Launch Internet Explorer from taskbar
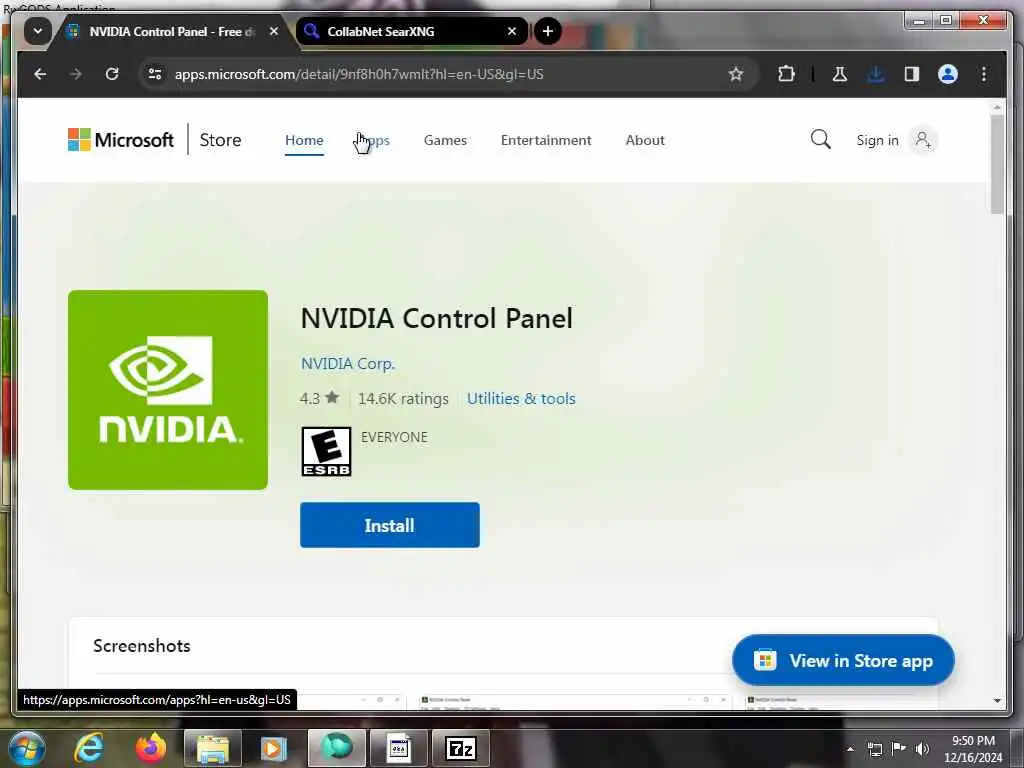This screenshot has height=768, width=1024. click(x=89, y=748)
